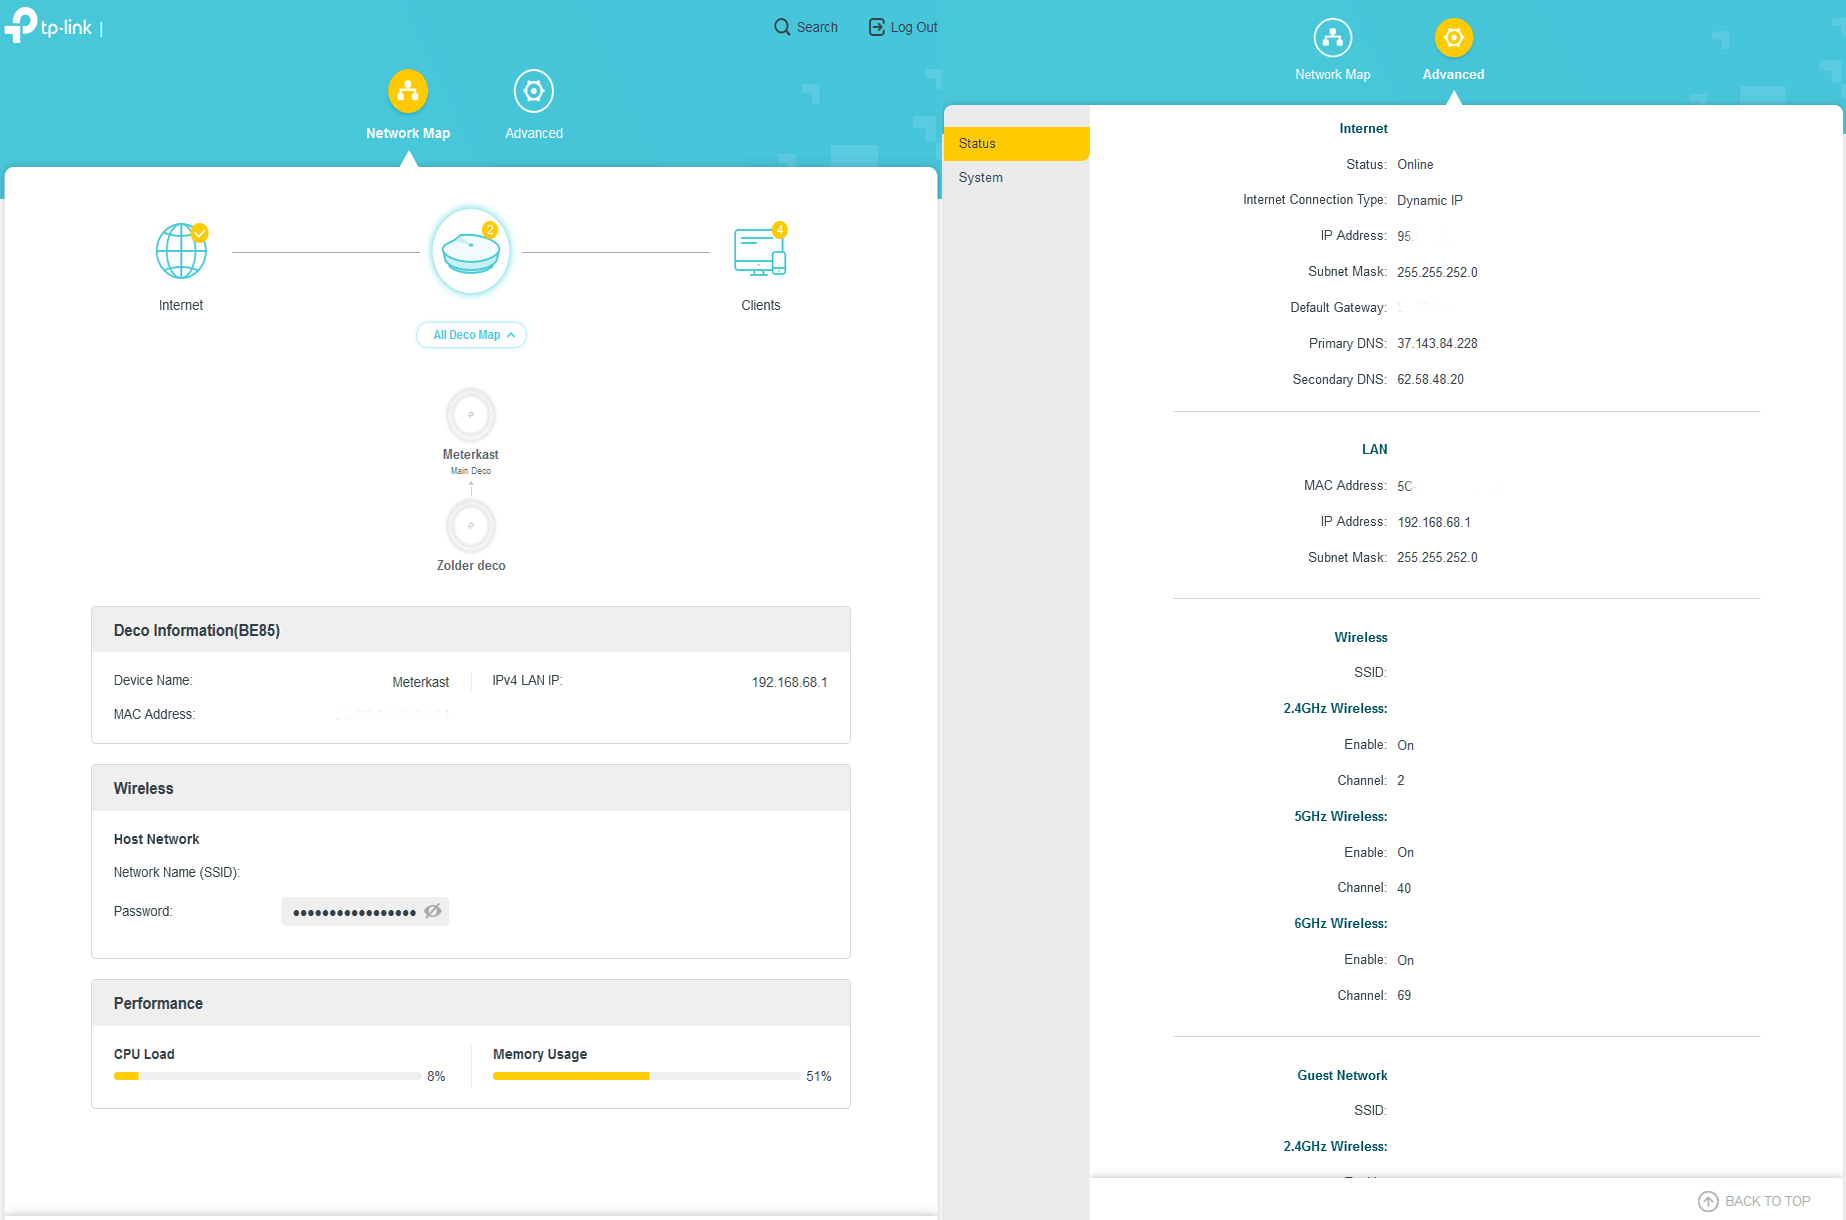This screenshot has width=1846, height=1220.
Task: Click the LAN section heading
Action: 1375,449
